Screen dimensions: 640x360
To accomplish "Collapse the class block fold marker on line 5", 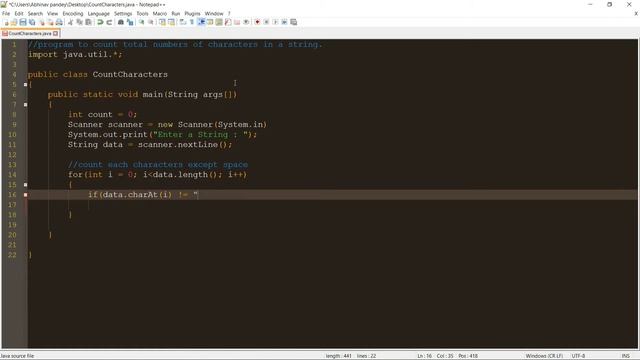I will (x=25, y=84).
